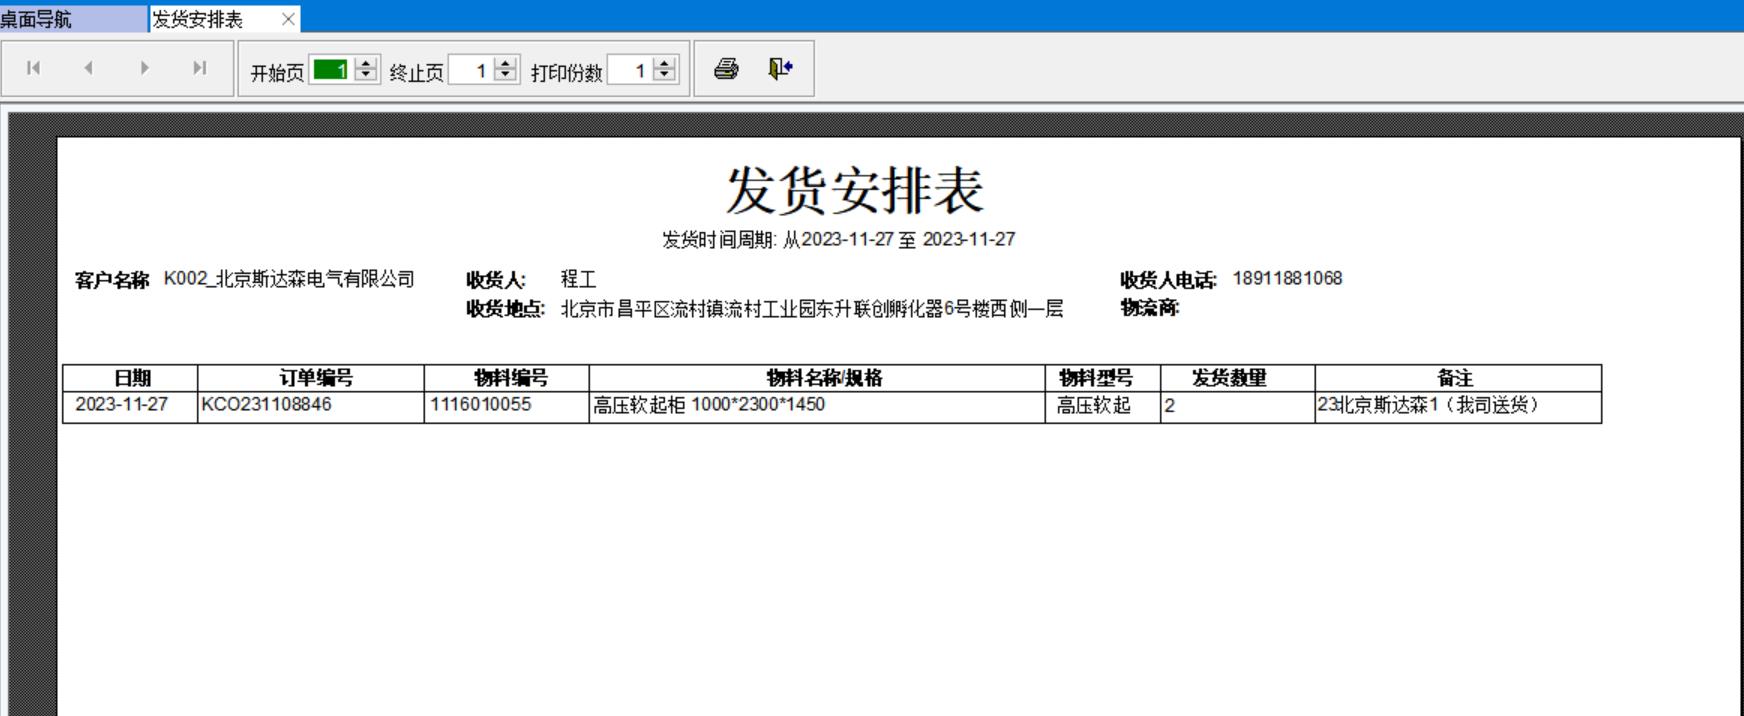Increase the 终止页 value by one
The image size is (1744, 716).
coord(506,64)
